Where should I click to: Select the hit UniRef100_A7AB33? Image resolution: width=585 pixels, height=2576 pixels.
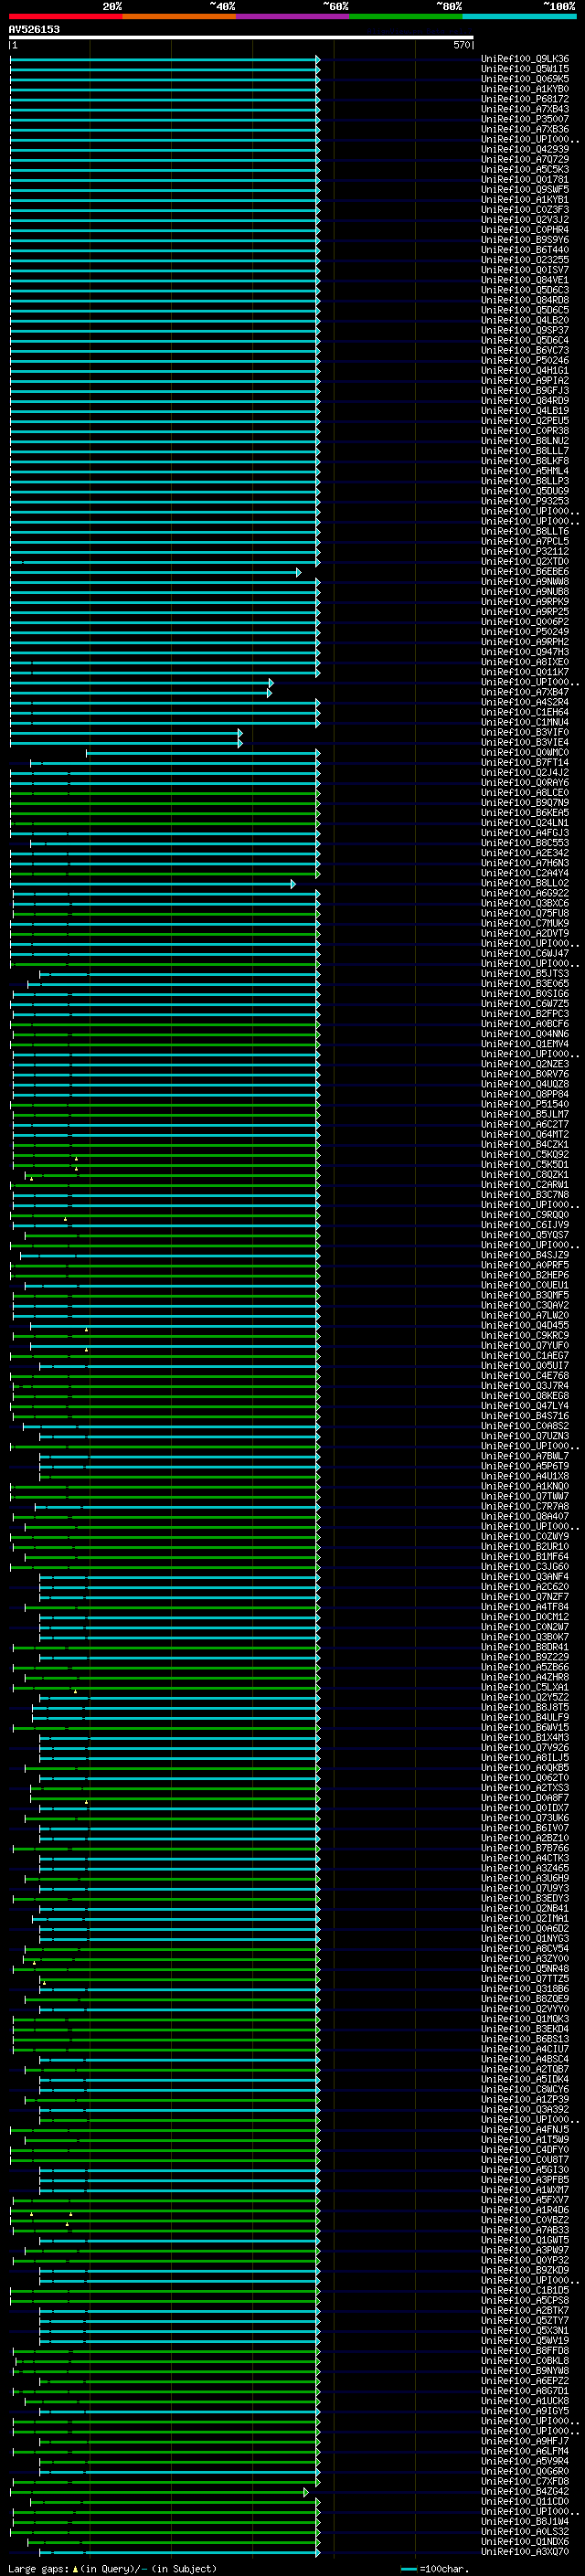pos(525,2230)
